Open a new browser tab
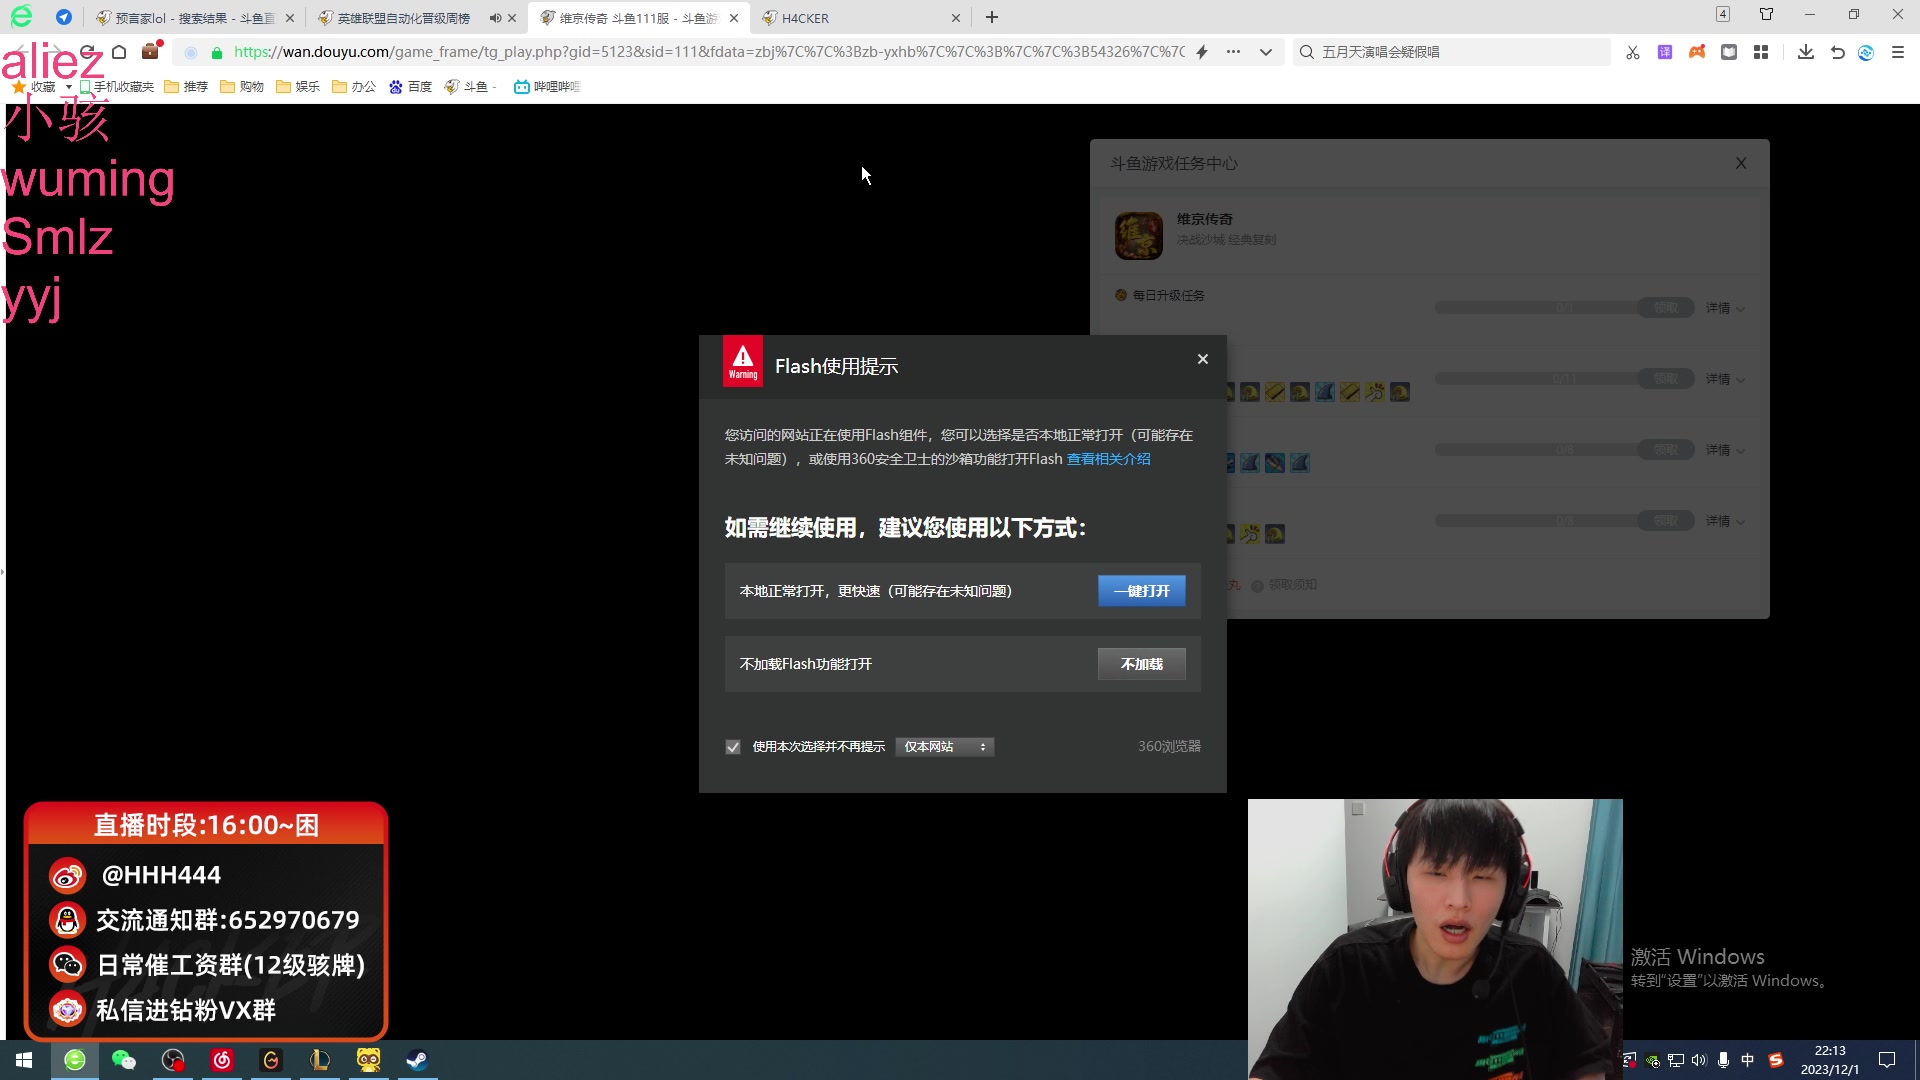The image size is (1920, 1080). pyautogui.click(x=992, y=17)
